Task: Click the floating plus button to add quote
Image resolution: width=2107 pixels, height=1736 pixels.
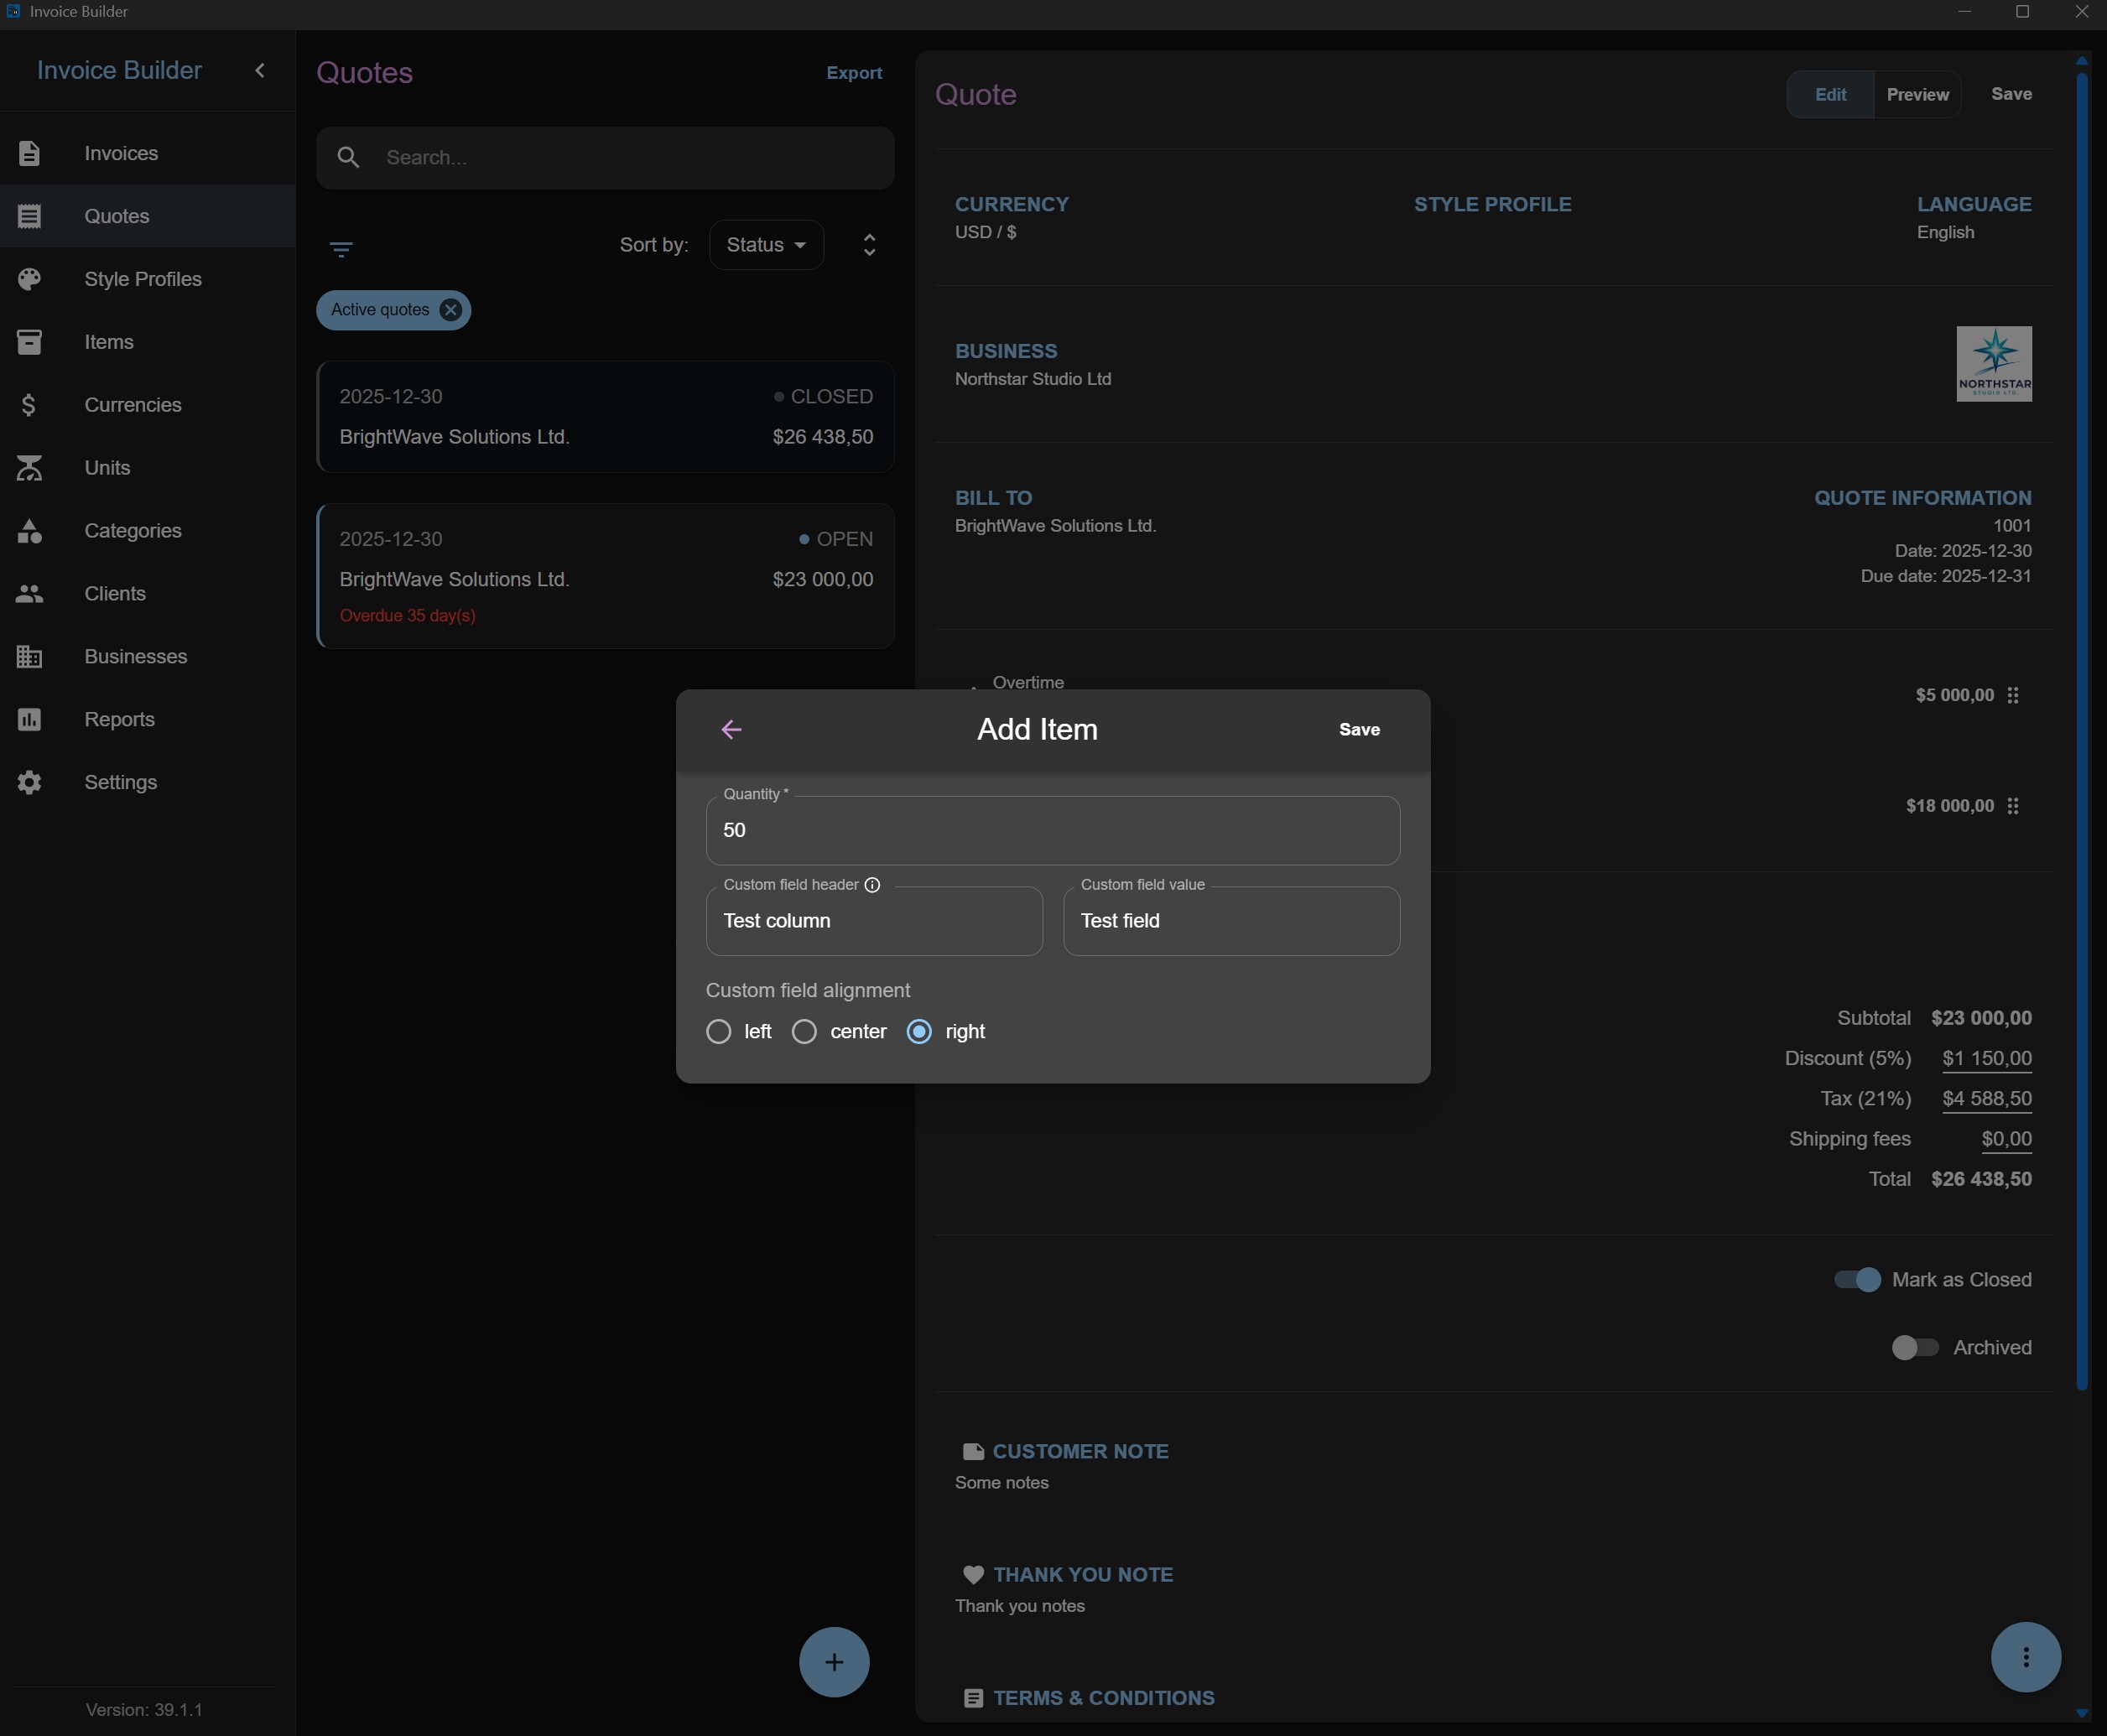Action: 834,1662
